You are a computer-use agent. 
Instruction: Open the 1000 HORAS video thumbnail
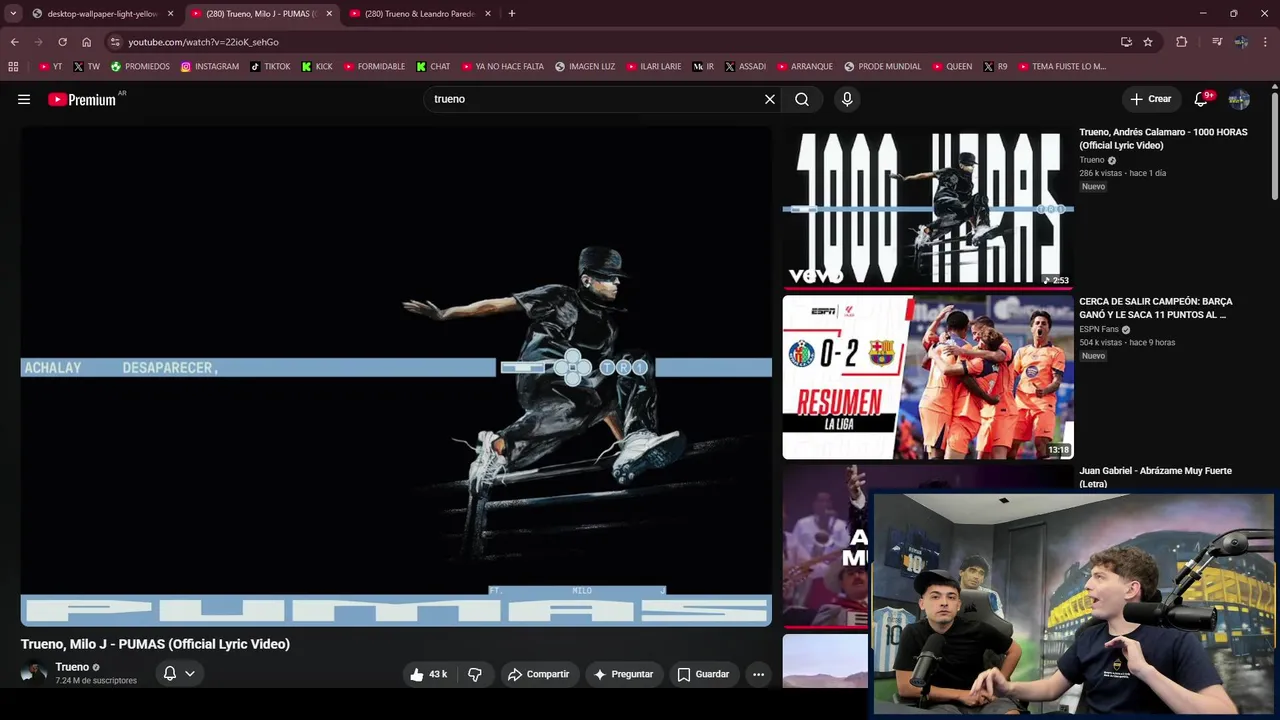pos(928,207)
